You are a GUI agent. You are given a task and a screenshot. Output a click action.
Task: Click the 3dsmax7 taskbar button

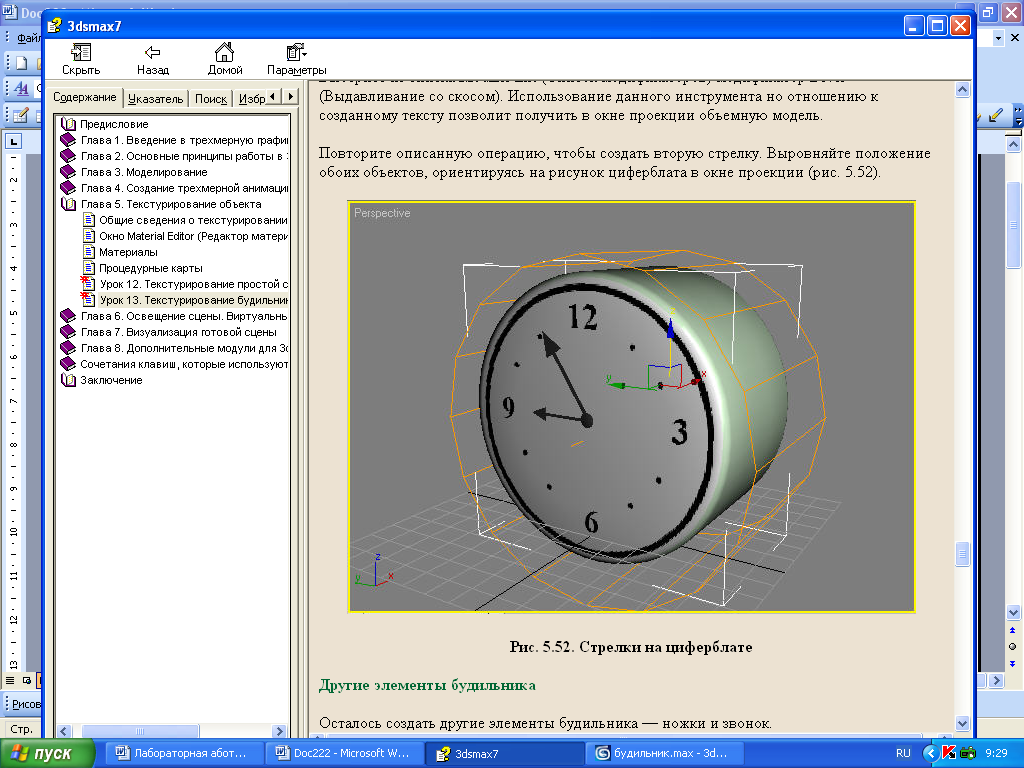pos(504,753)
